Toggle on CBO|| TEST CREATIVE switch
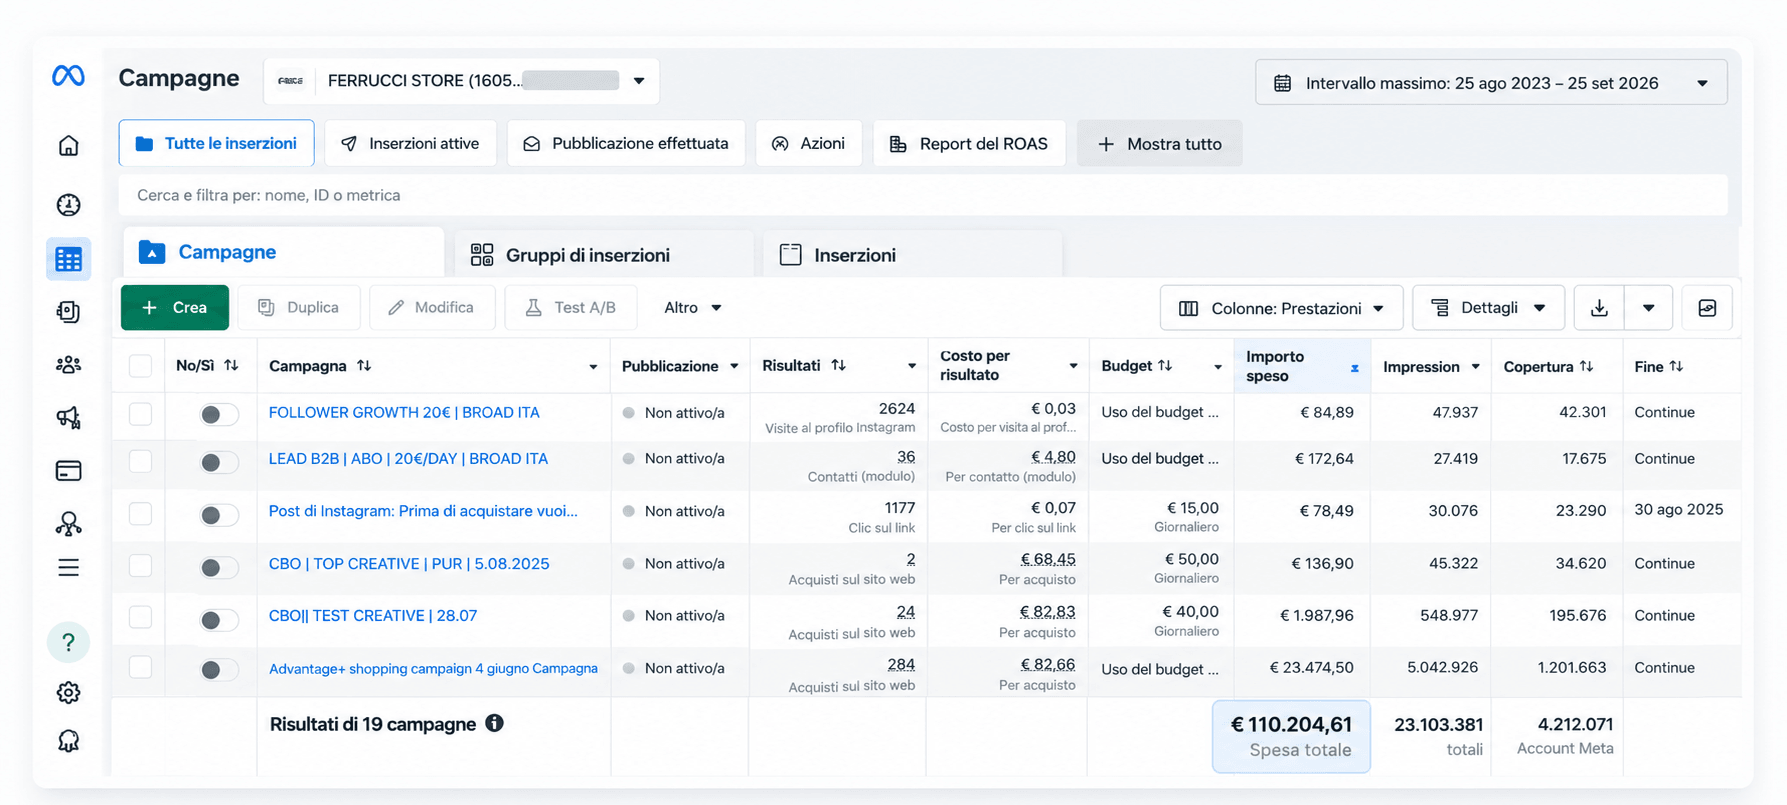Screen dimensions: 1787x805 (x=218, y=620)
